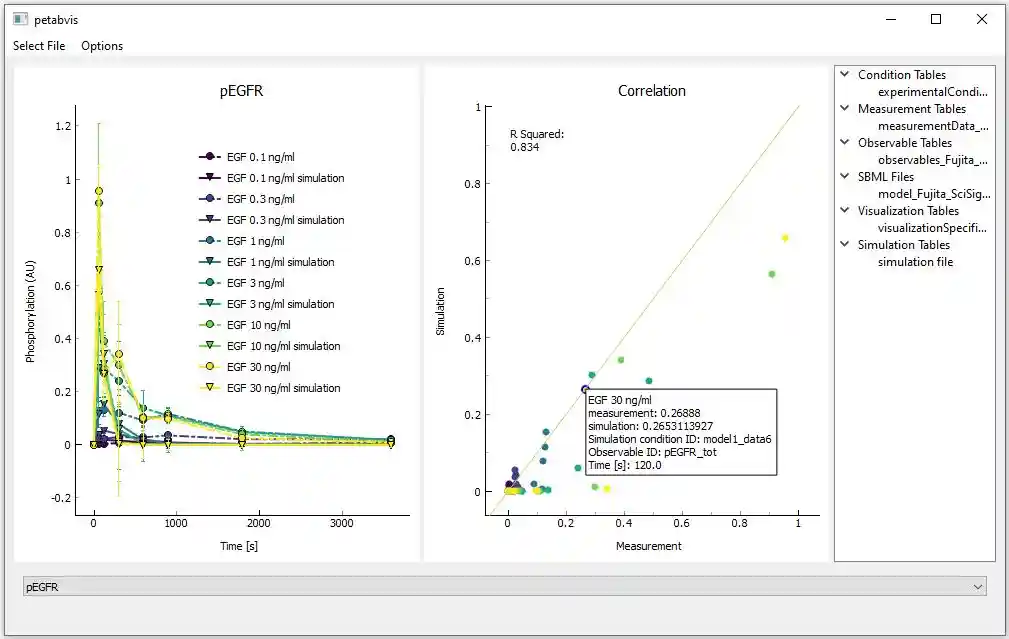Viewport: 1009px width, 639px height.
Task: Click the EGF 10 ng/ml simulation legend entry
Action: tap(270, 346)
